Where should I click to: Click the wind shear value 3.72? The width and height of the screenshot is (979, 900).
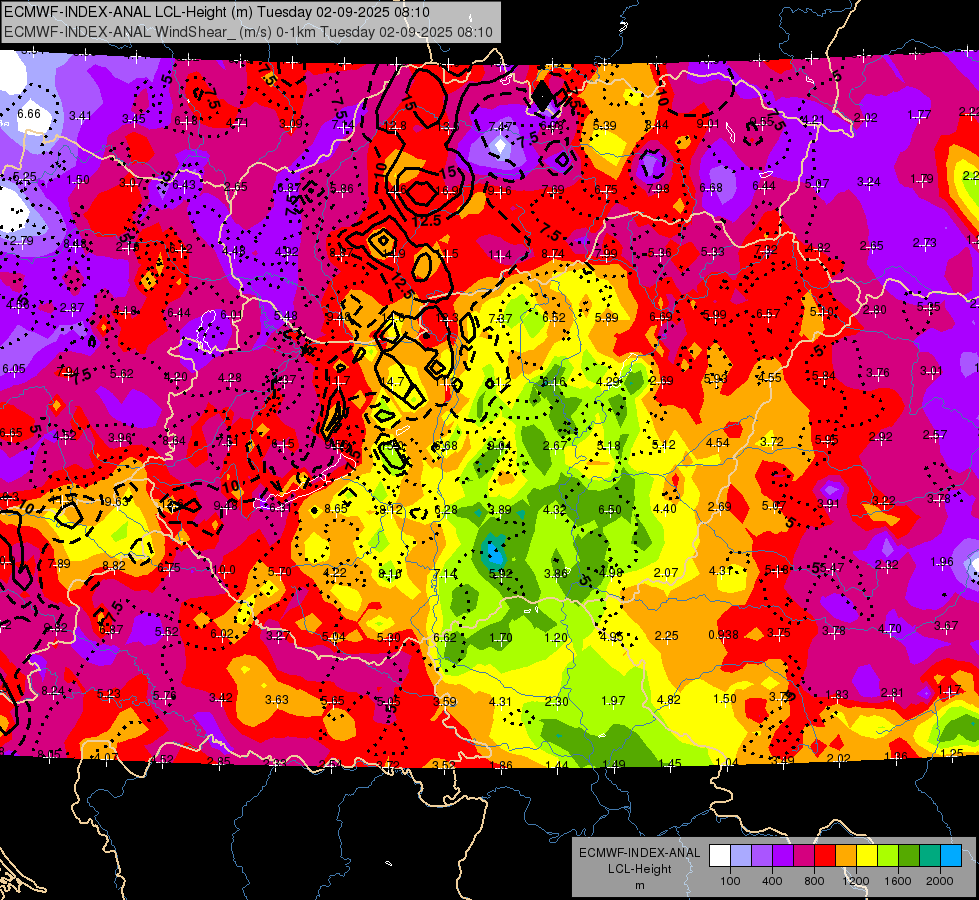pyautogui.click(x=772, y=442)
